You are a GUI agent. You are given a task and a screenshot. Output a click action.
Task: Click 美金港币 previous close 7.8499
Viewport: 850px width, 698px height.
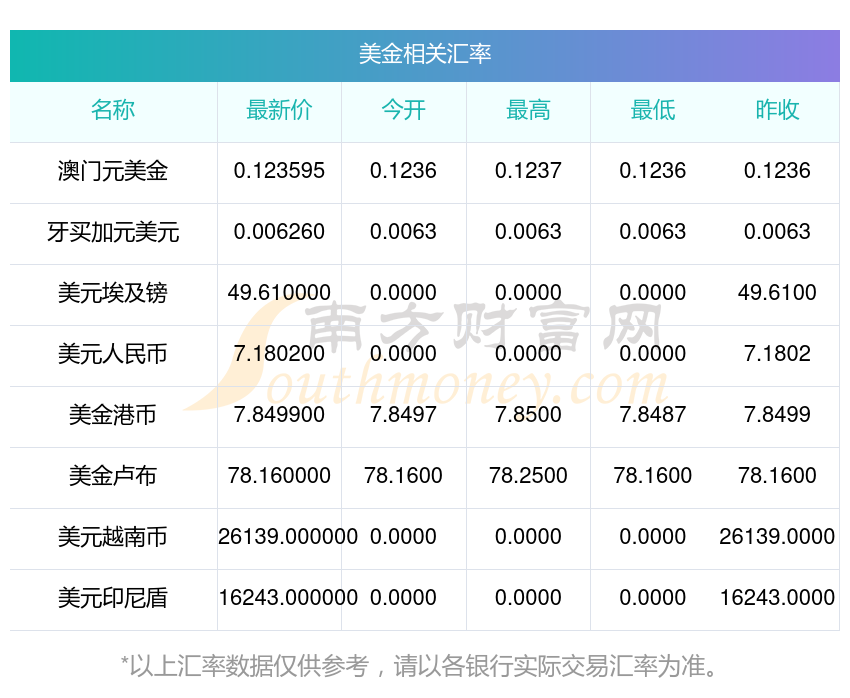pos(777,415)
